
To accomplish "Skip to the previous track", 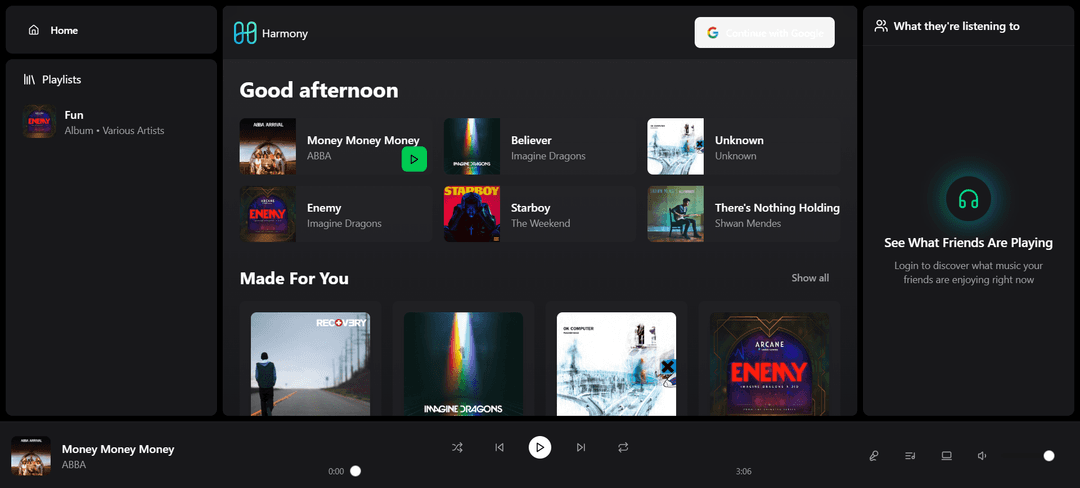I will (499, 447).
